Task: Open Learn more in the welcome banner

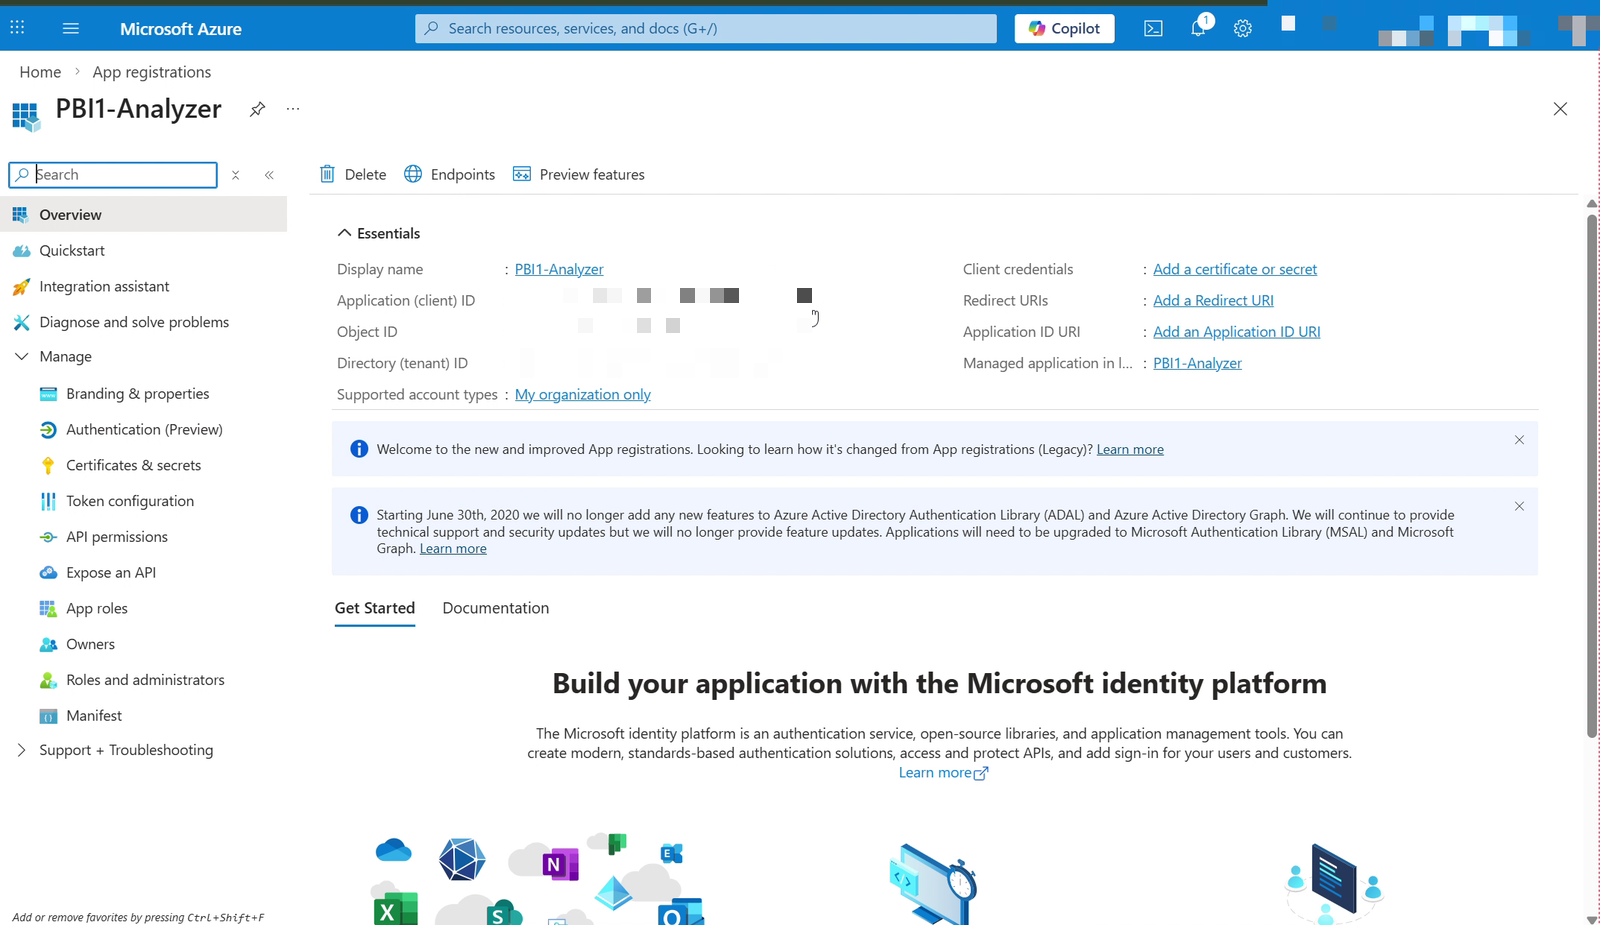Action: [1130, 450]
